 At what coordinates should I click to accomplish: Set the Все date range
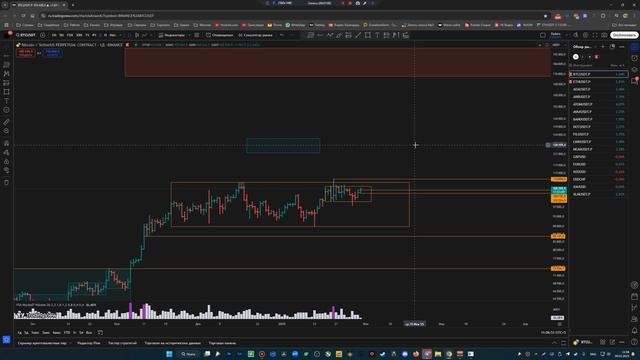89,333
